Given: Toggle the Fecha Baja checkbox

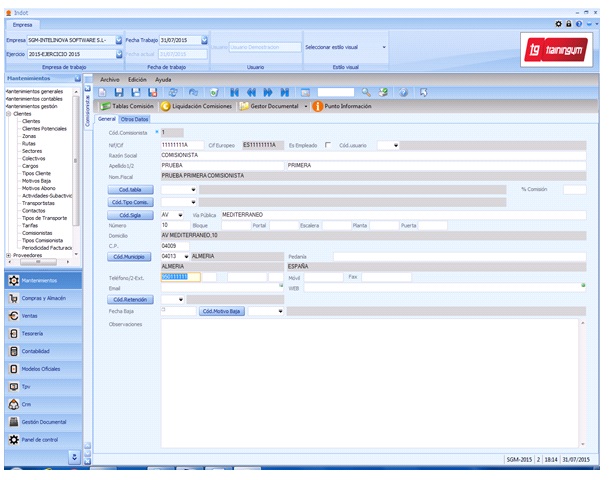Looking at the screenshot, I should [x=164, y=310].
